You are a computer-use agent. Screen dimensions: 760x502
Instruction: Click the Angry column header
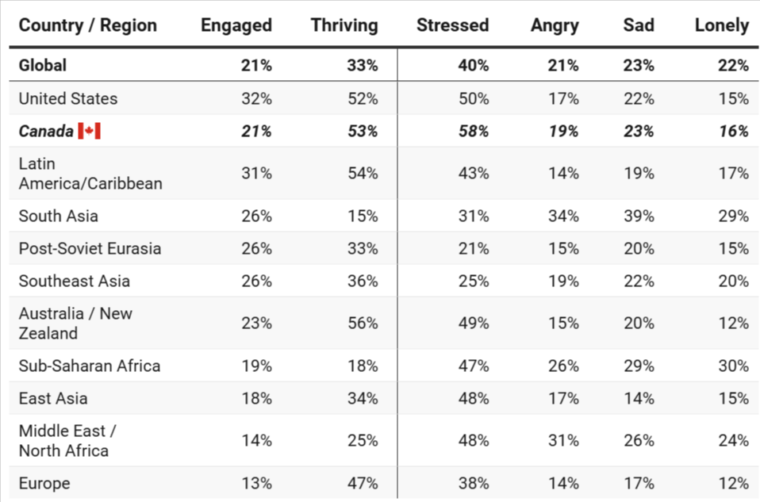[x=554, y=25]
